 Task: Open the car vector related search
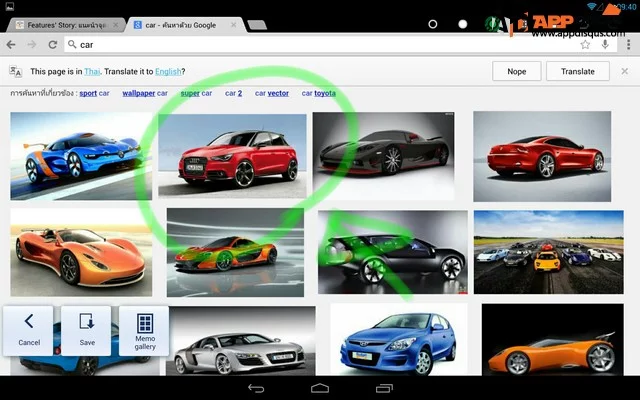click(272, 93)
